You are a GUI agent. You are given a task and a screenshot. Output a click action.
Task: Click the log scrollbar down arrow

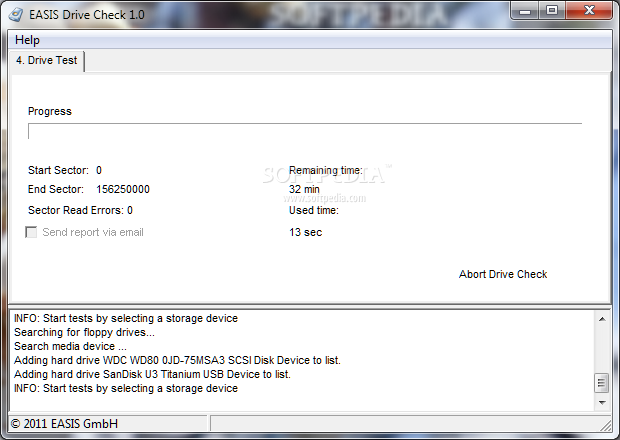[602, 402]
